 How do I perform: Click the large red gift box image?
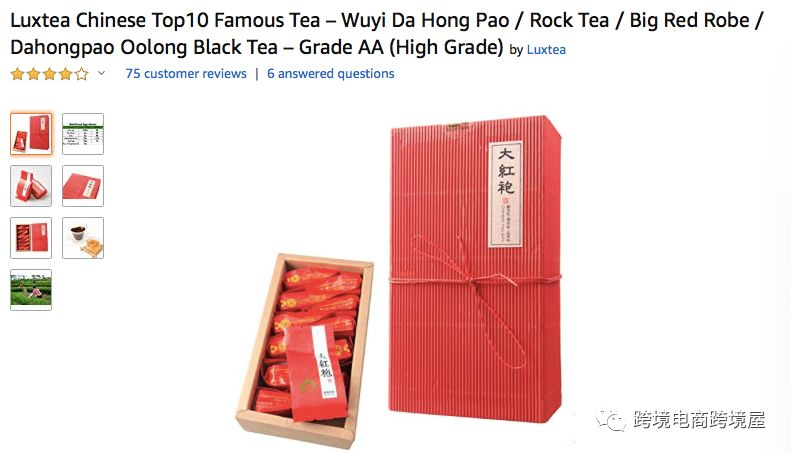(x=475, y=267)
